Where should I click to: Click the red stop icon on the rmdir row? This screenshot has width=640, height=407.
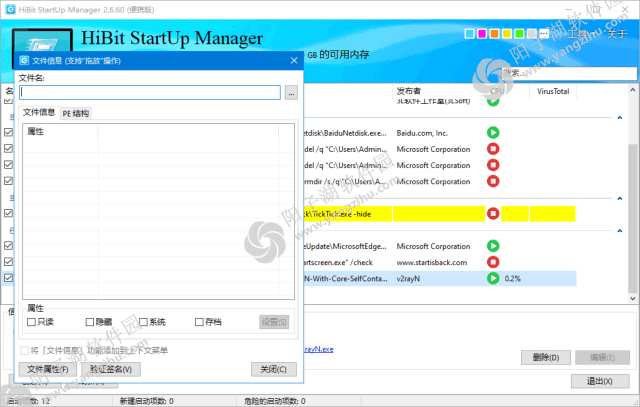point(493,181)
